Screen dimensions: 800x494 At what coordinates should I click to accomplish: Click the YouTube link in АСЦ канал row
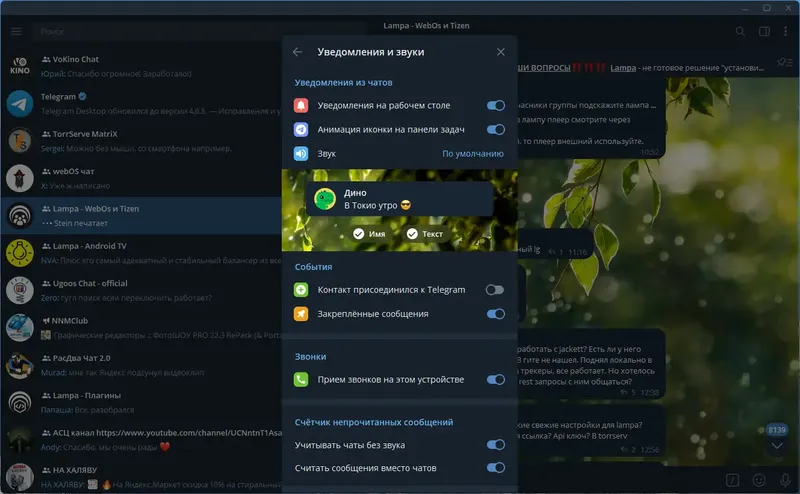189,433
